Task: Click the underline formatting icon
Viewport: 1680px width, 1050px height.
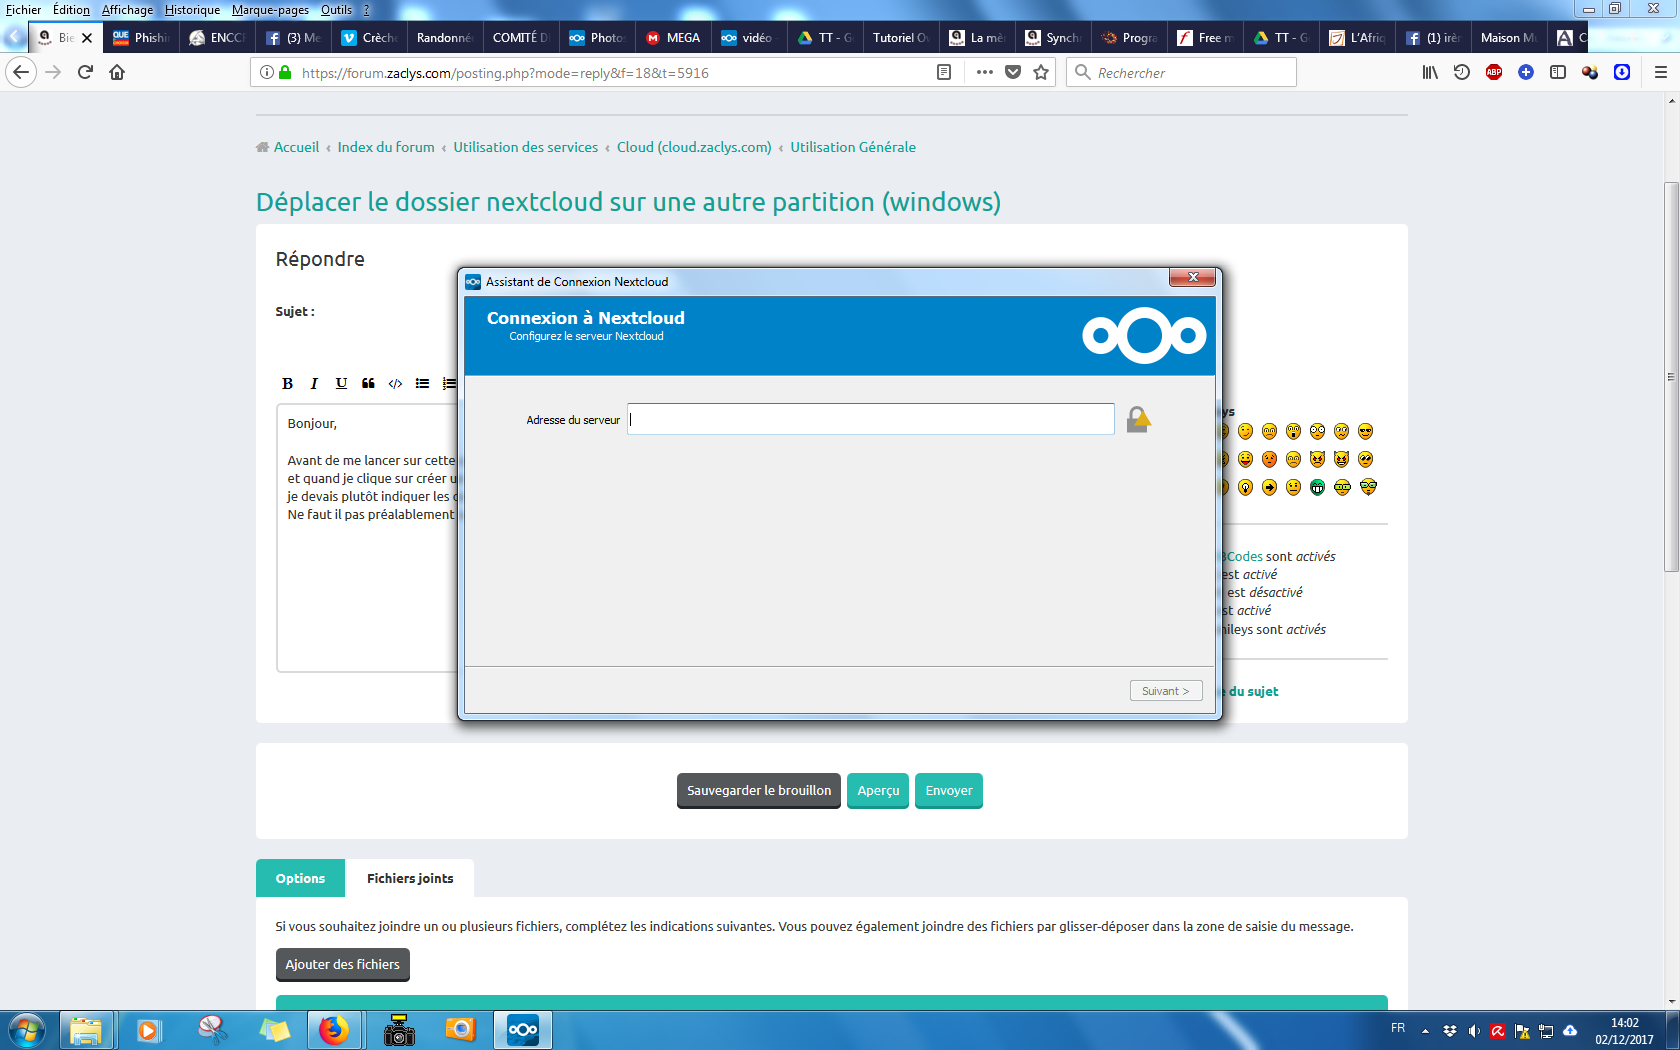Action: pos(341,383)
